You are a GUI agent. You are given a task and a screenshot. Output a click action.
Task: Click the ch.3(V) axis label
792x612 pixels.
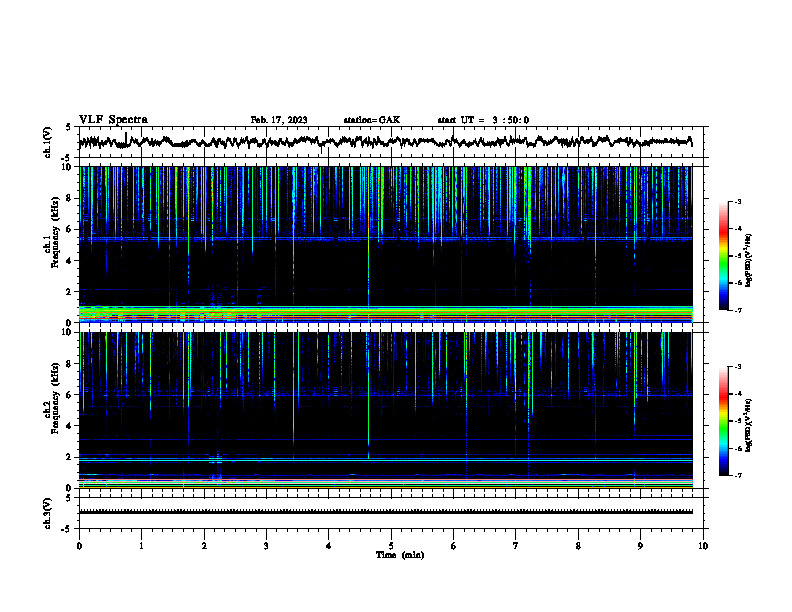pos(47,513)
